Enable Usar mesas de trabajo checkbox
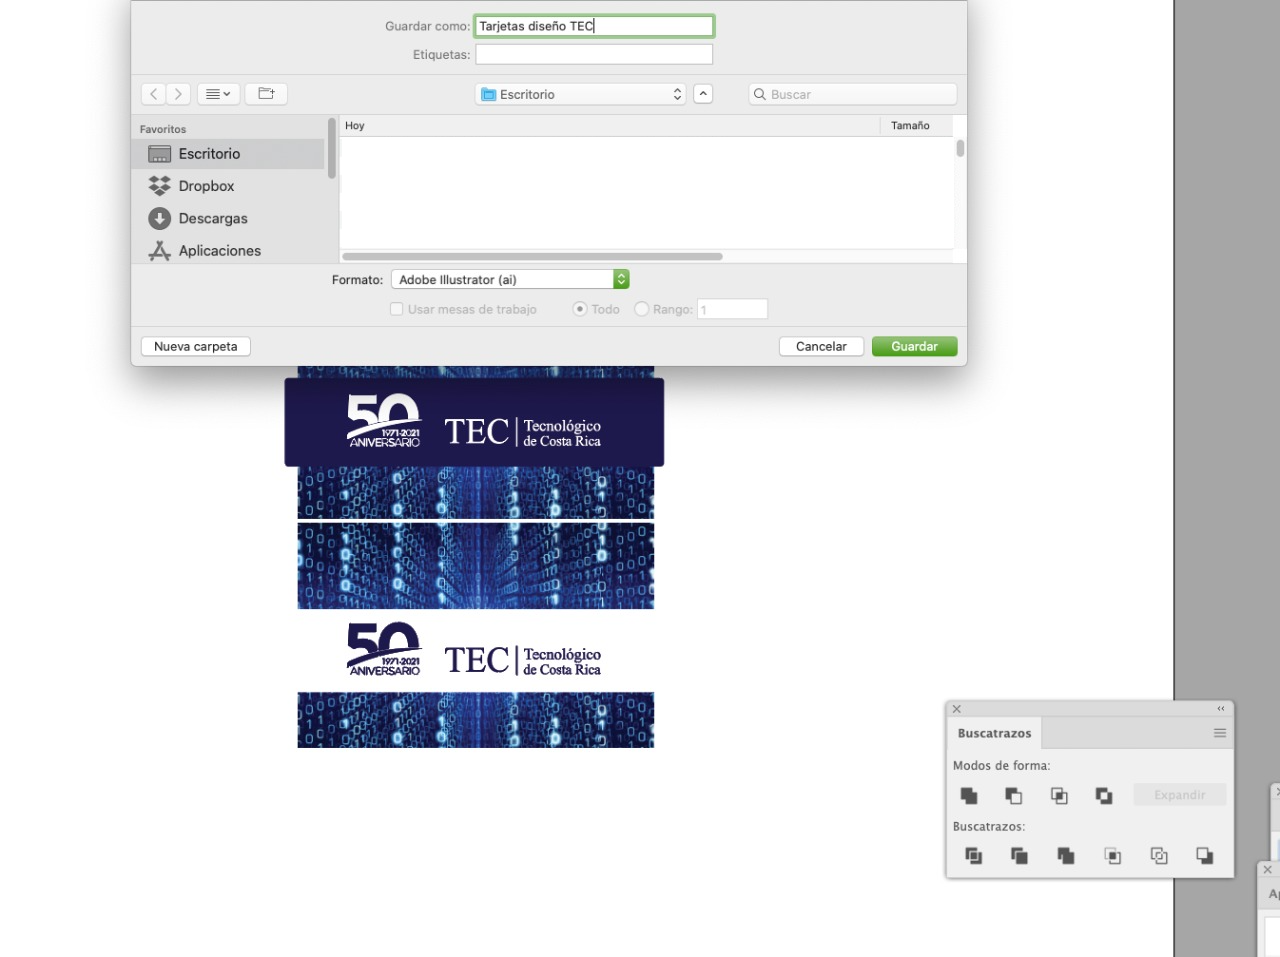 [396, 309]
